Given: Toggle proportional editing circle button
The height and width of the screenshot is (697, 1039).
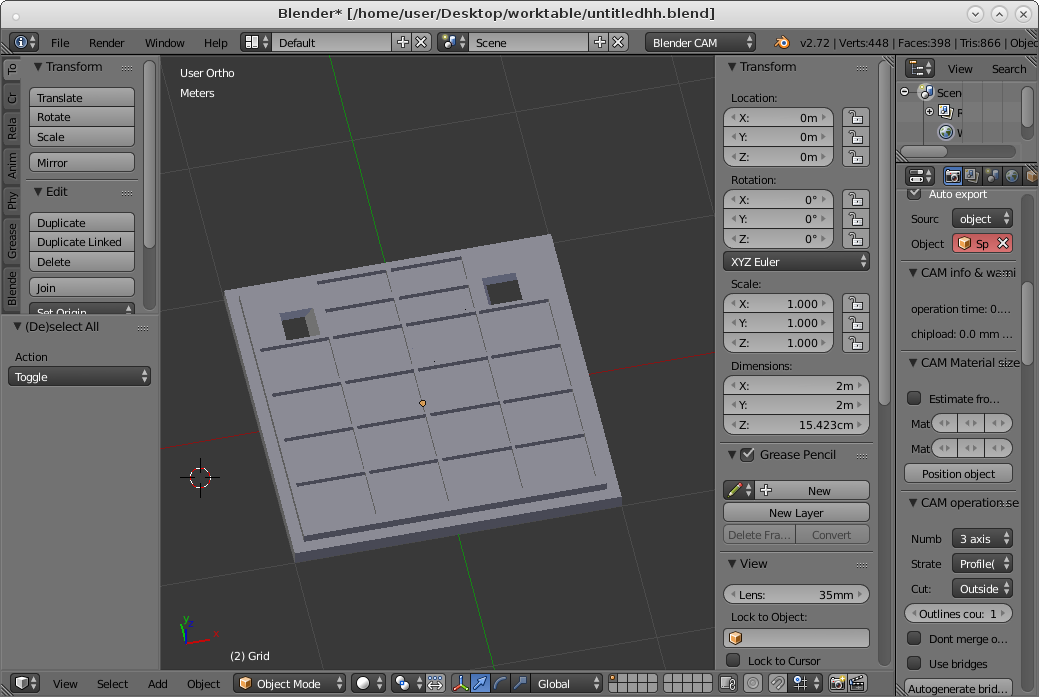Looking at the screenshot, I should tap(753, 683).
